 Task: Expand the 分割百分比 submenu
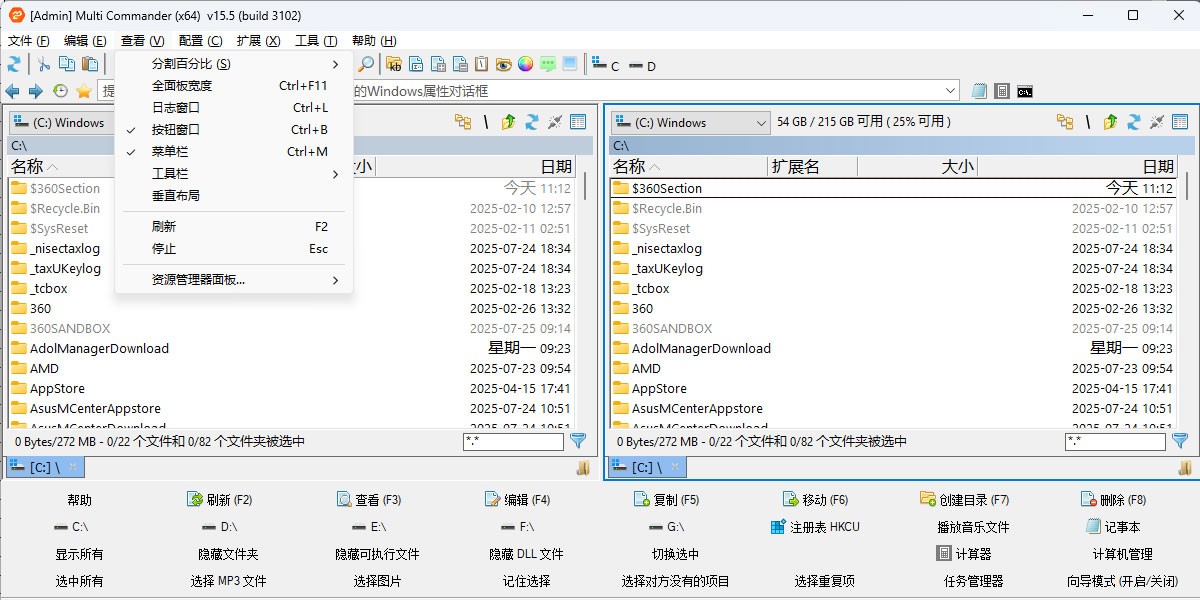point(190,63)
